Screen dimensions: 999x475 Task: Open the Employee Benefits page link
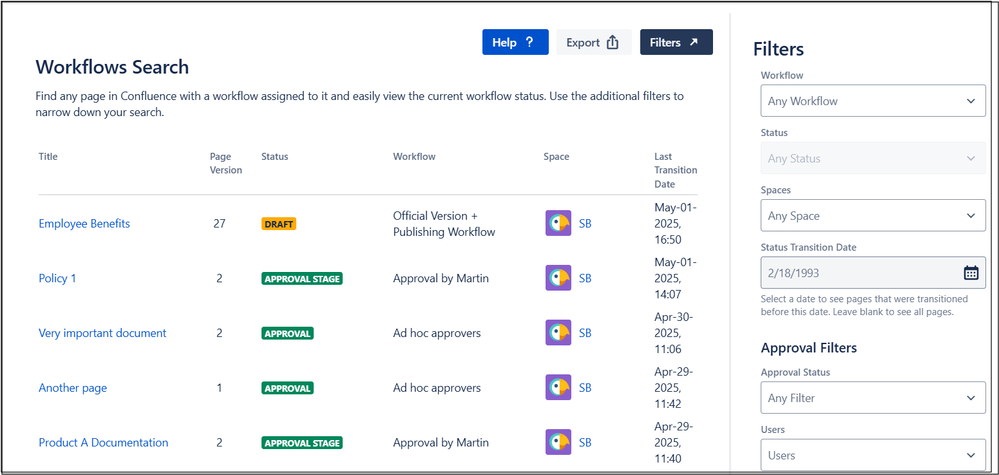coord(84,223)
